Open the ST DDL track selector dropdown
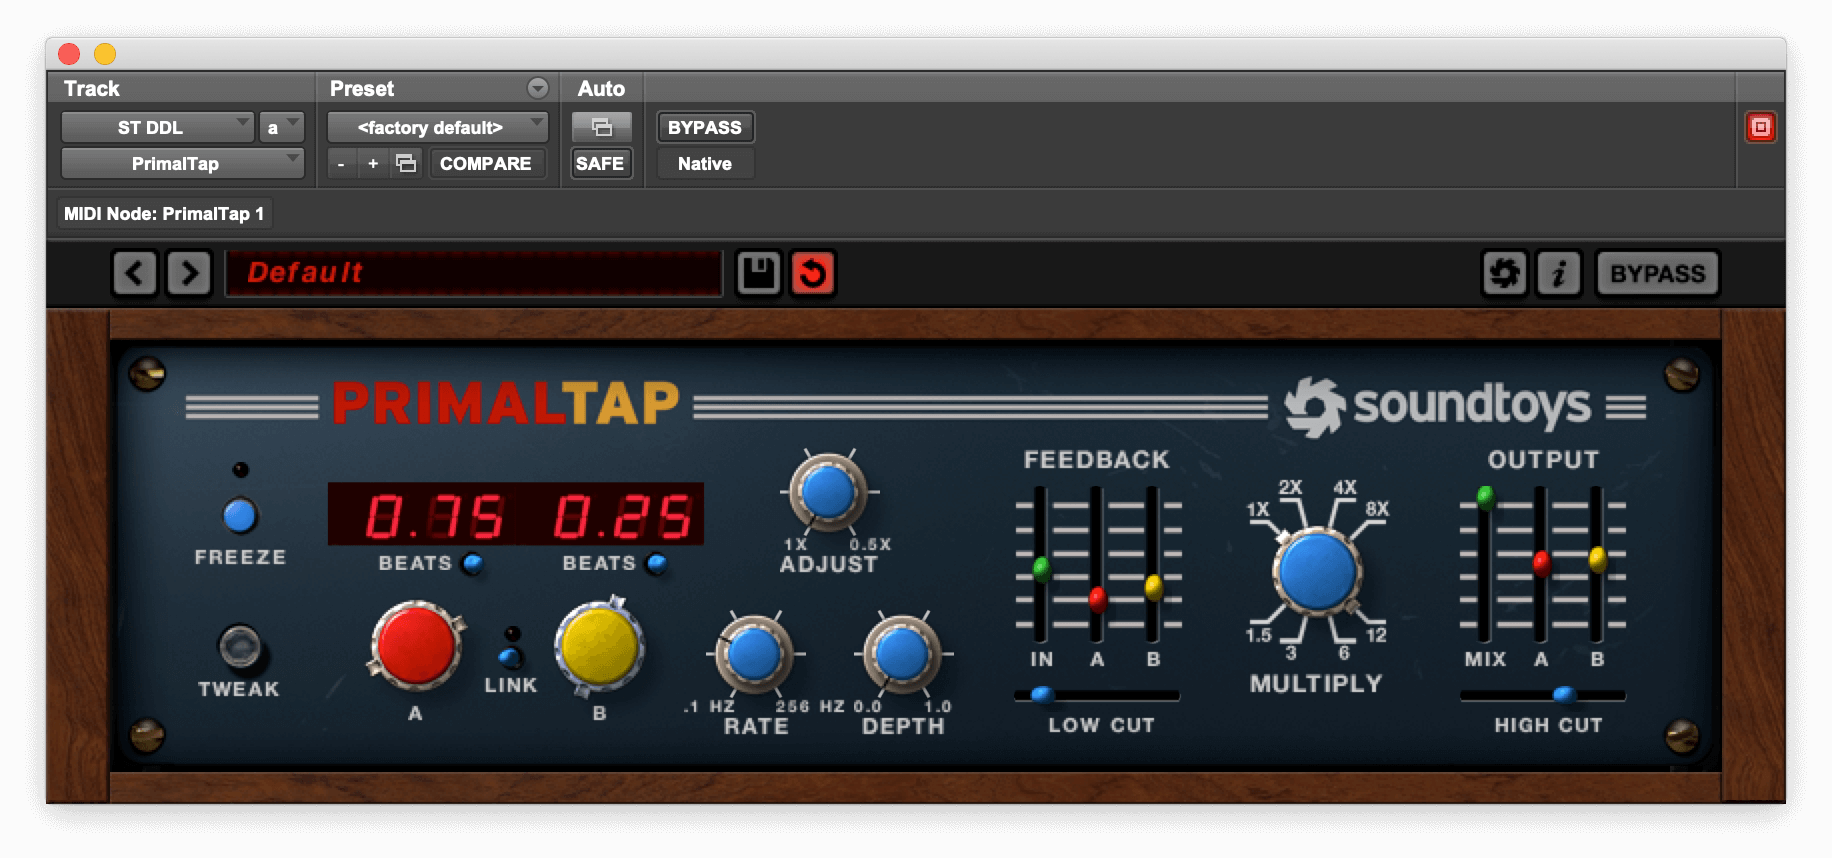Screen dimensions: 1832x858 tap(158, 127)
